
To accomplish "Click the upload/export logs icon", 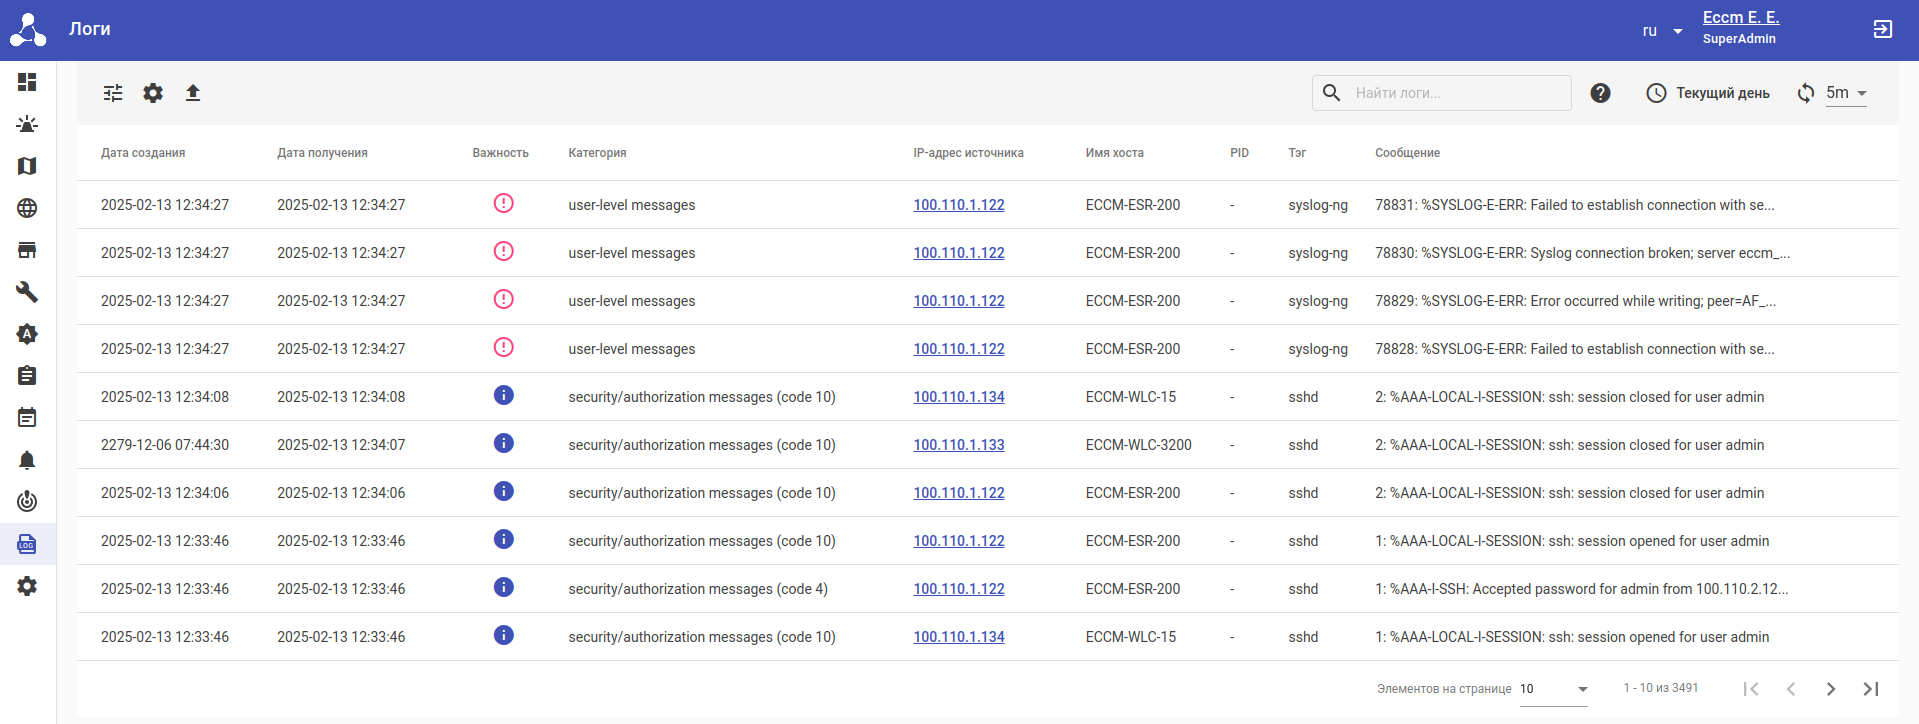I will [x=193, y=93].
